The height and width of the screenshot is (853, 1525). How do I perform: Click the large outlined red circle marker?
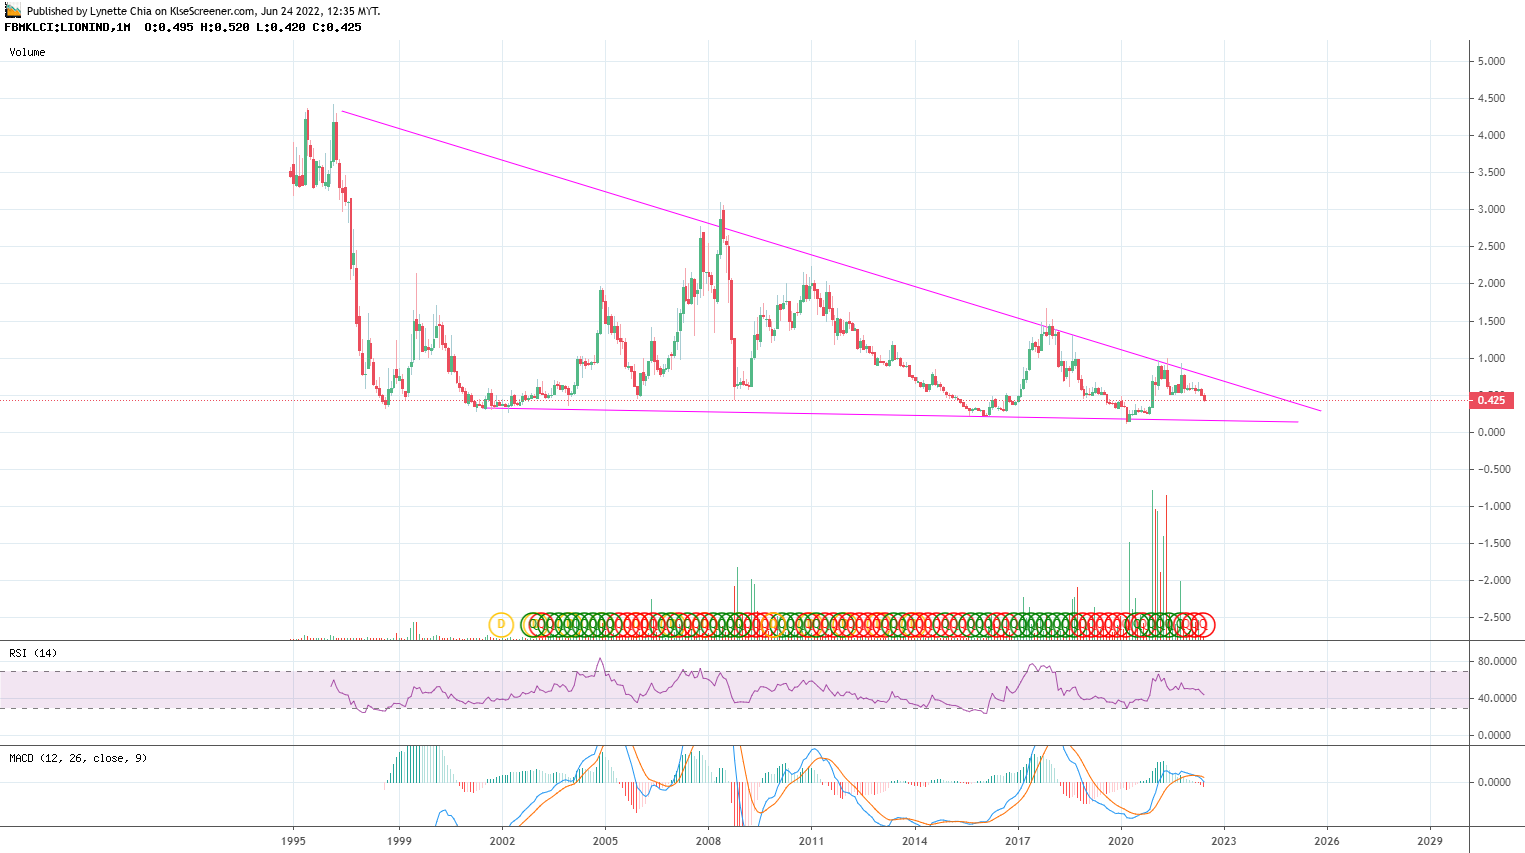tap(1206, 624)
